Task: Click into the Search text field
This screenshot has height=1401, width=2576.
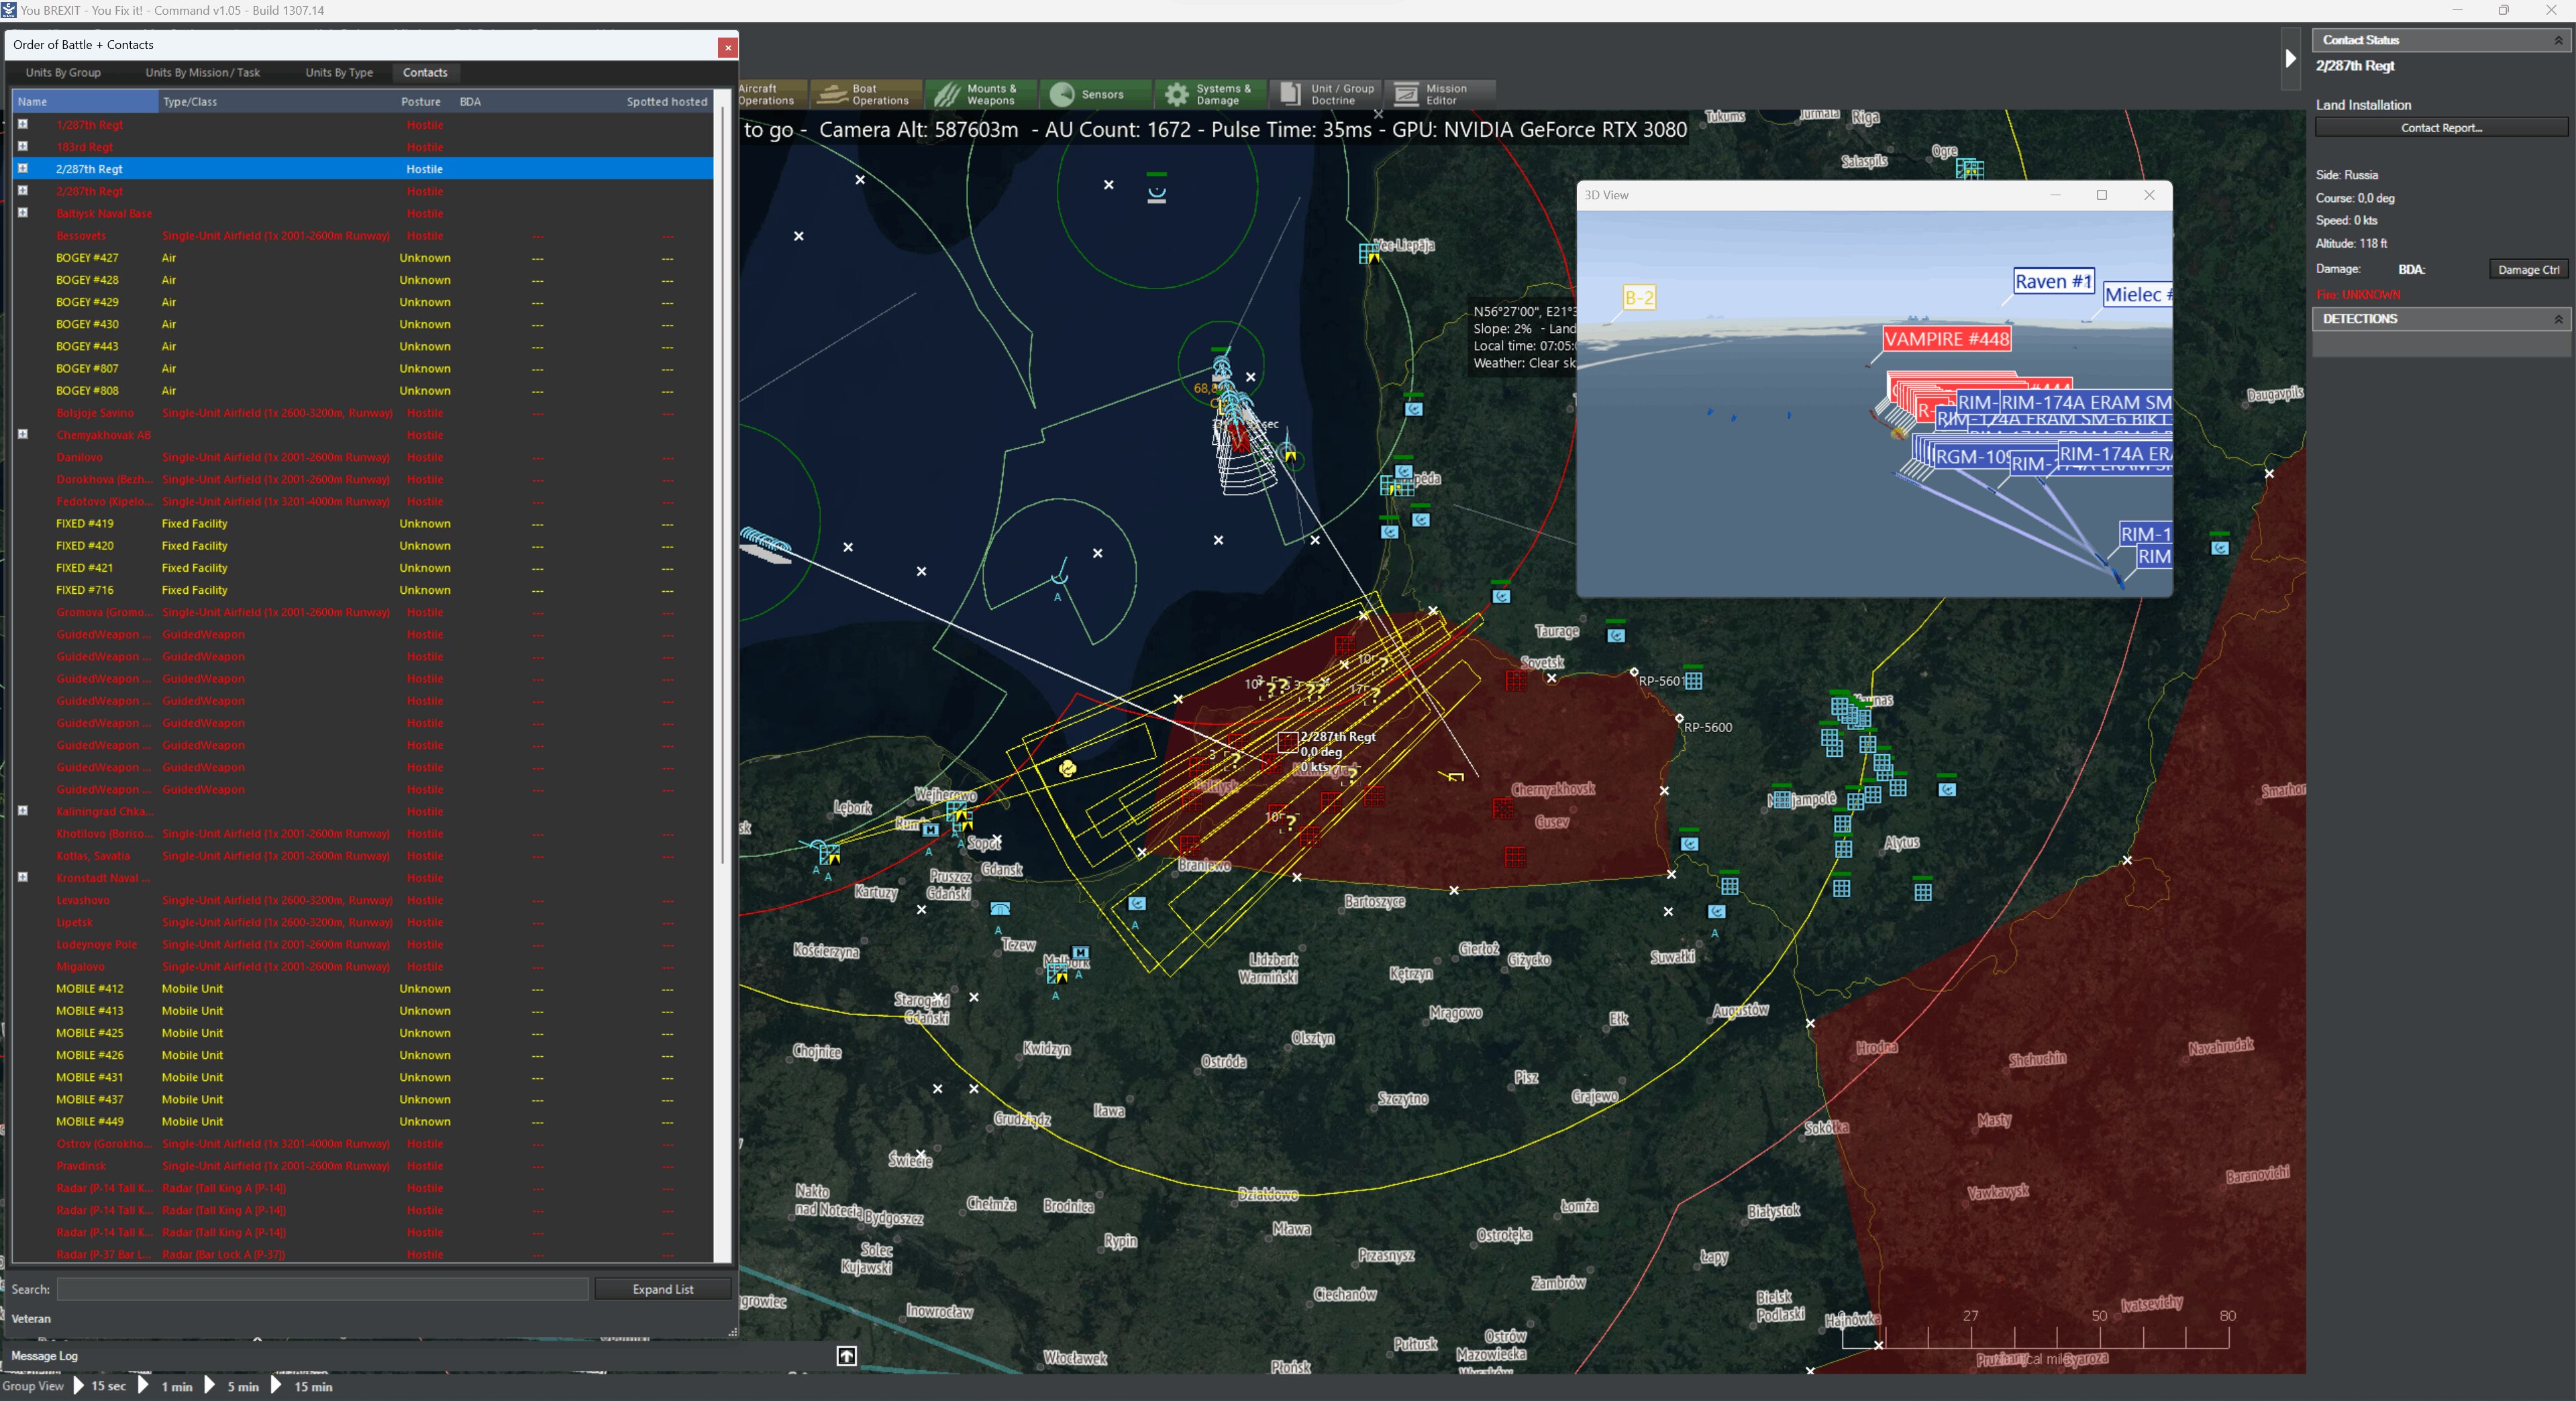Action: [322, 1289]
